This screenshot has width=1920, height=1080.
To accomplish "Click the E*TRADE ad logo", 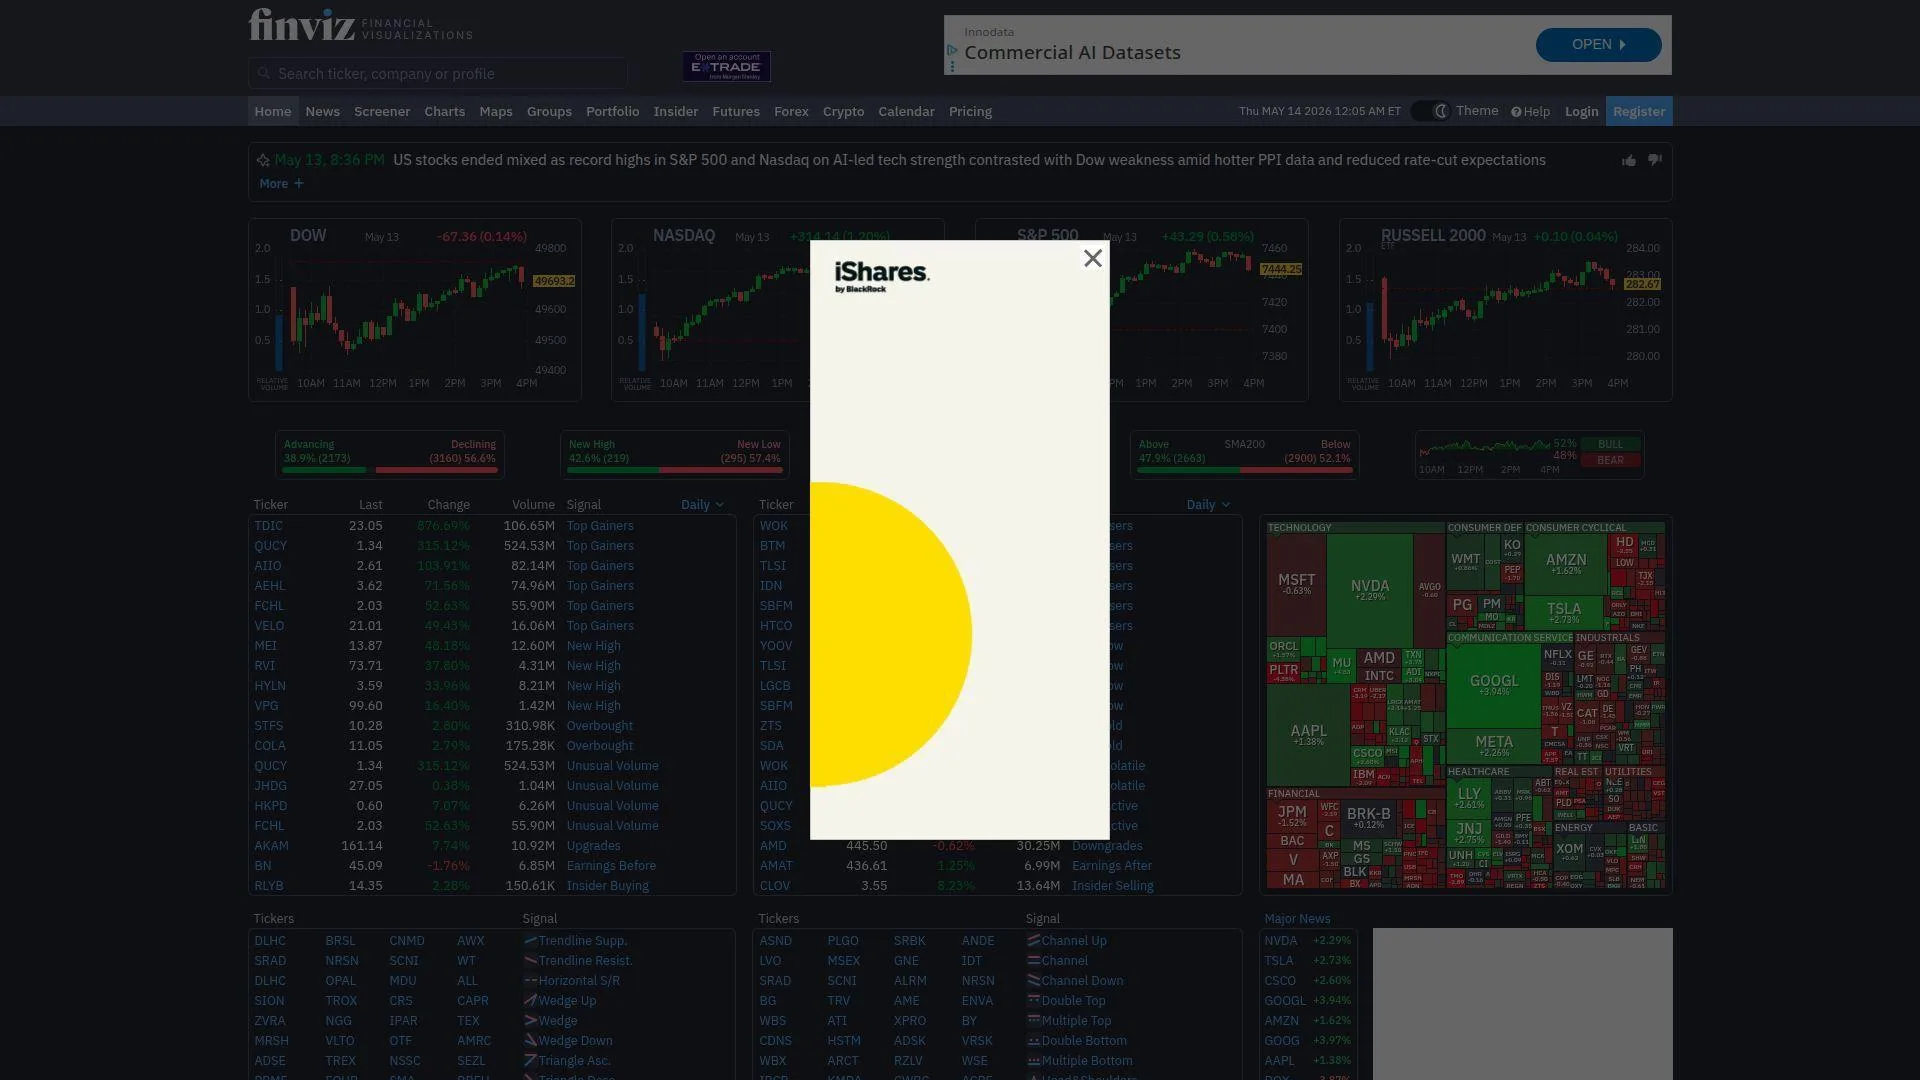I will (727, 66).
